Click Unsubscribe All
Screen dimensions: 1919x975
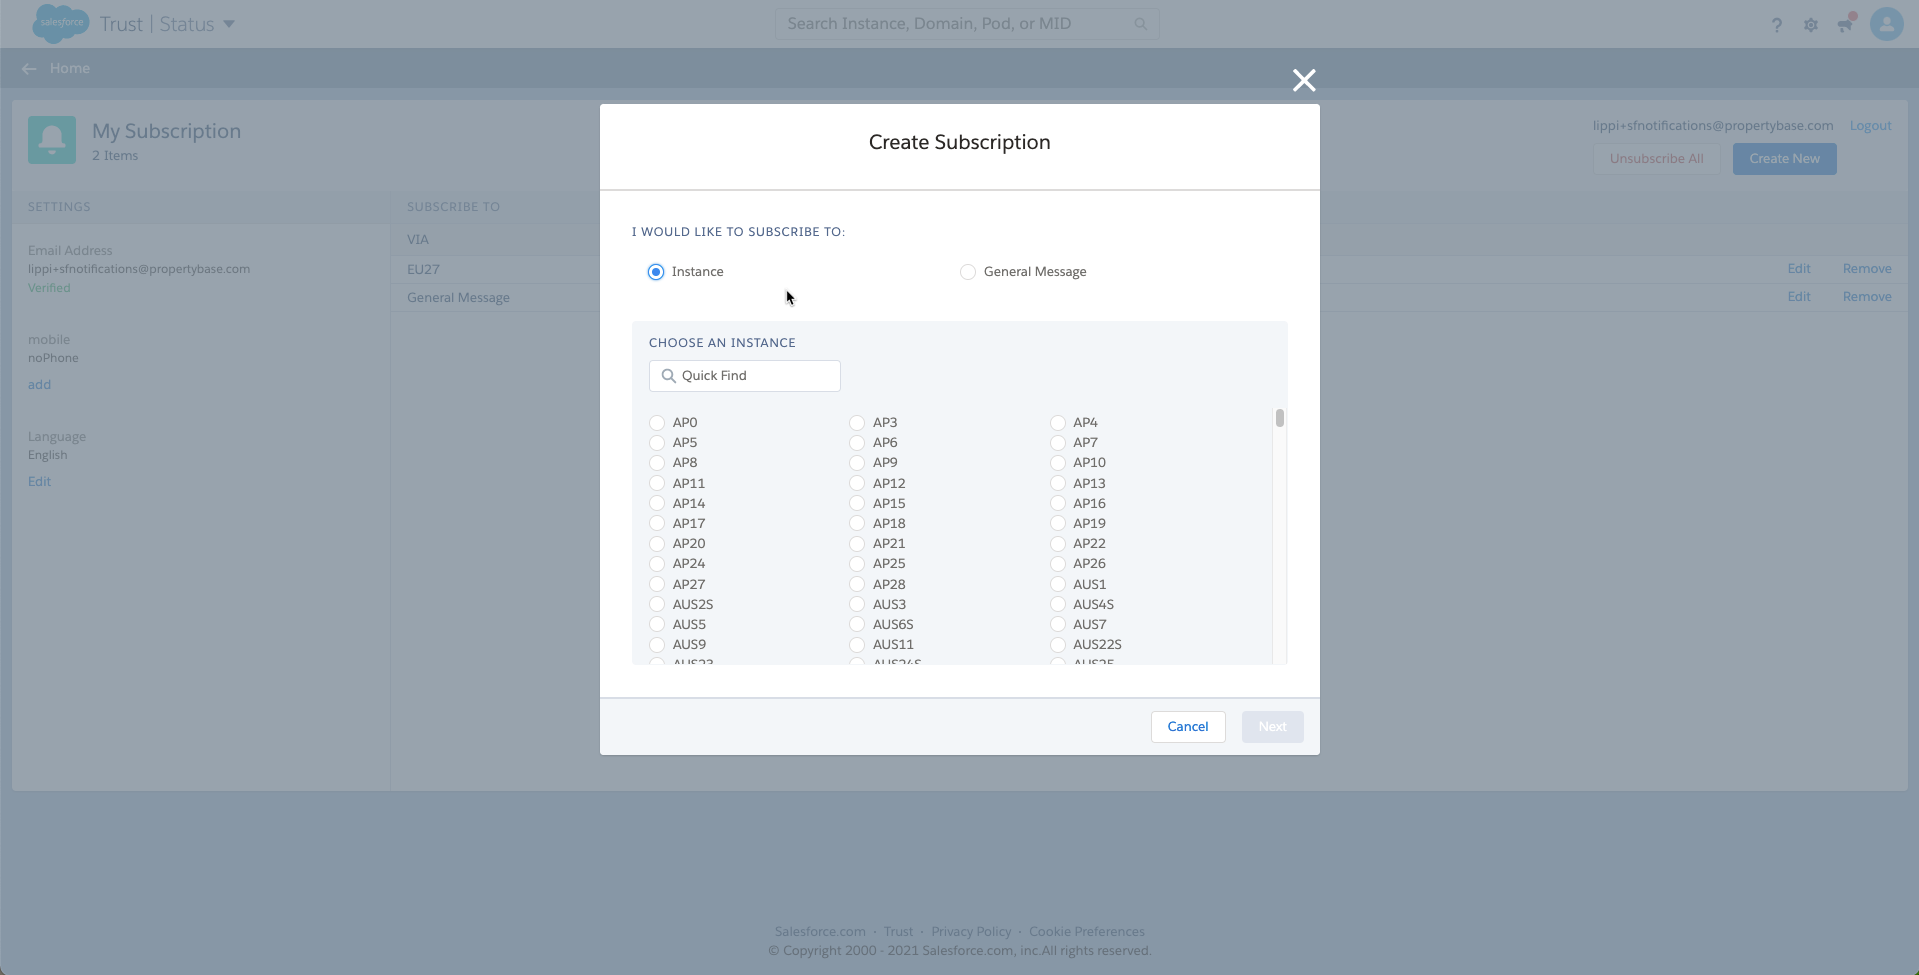point(1656,159)
